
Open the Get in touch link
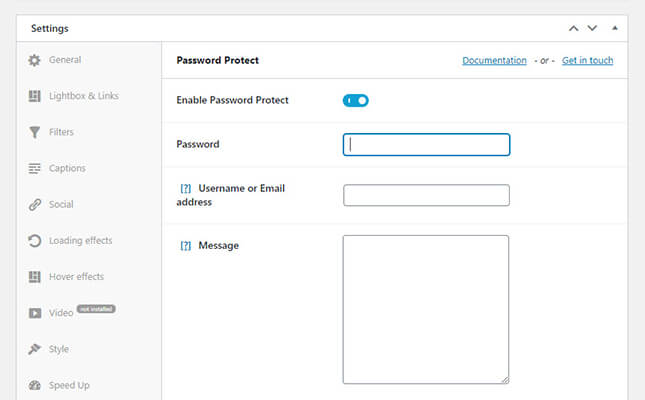(x=587, y=61)
